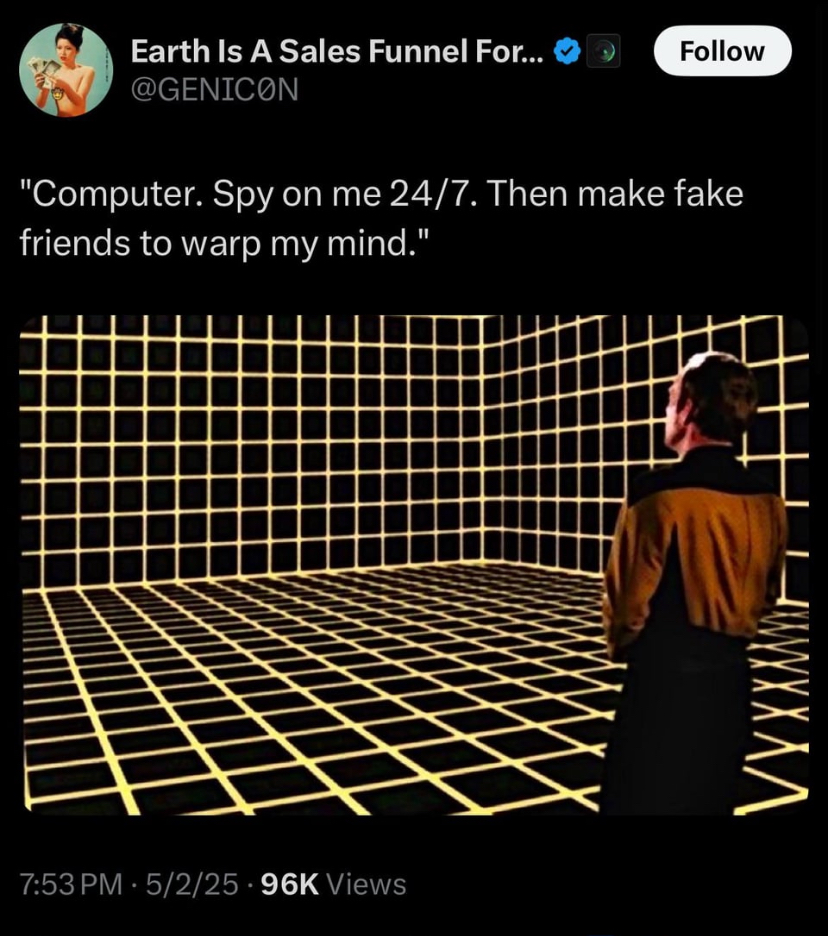Click the "Views" label

(x=367, y=884)
